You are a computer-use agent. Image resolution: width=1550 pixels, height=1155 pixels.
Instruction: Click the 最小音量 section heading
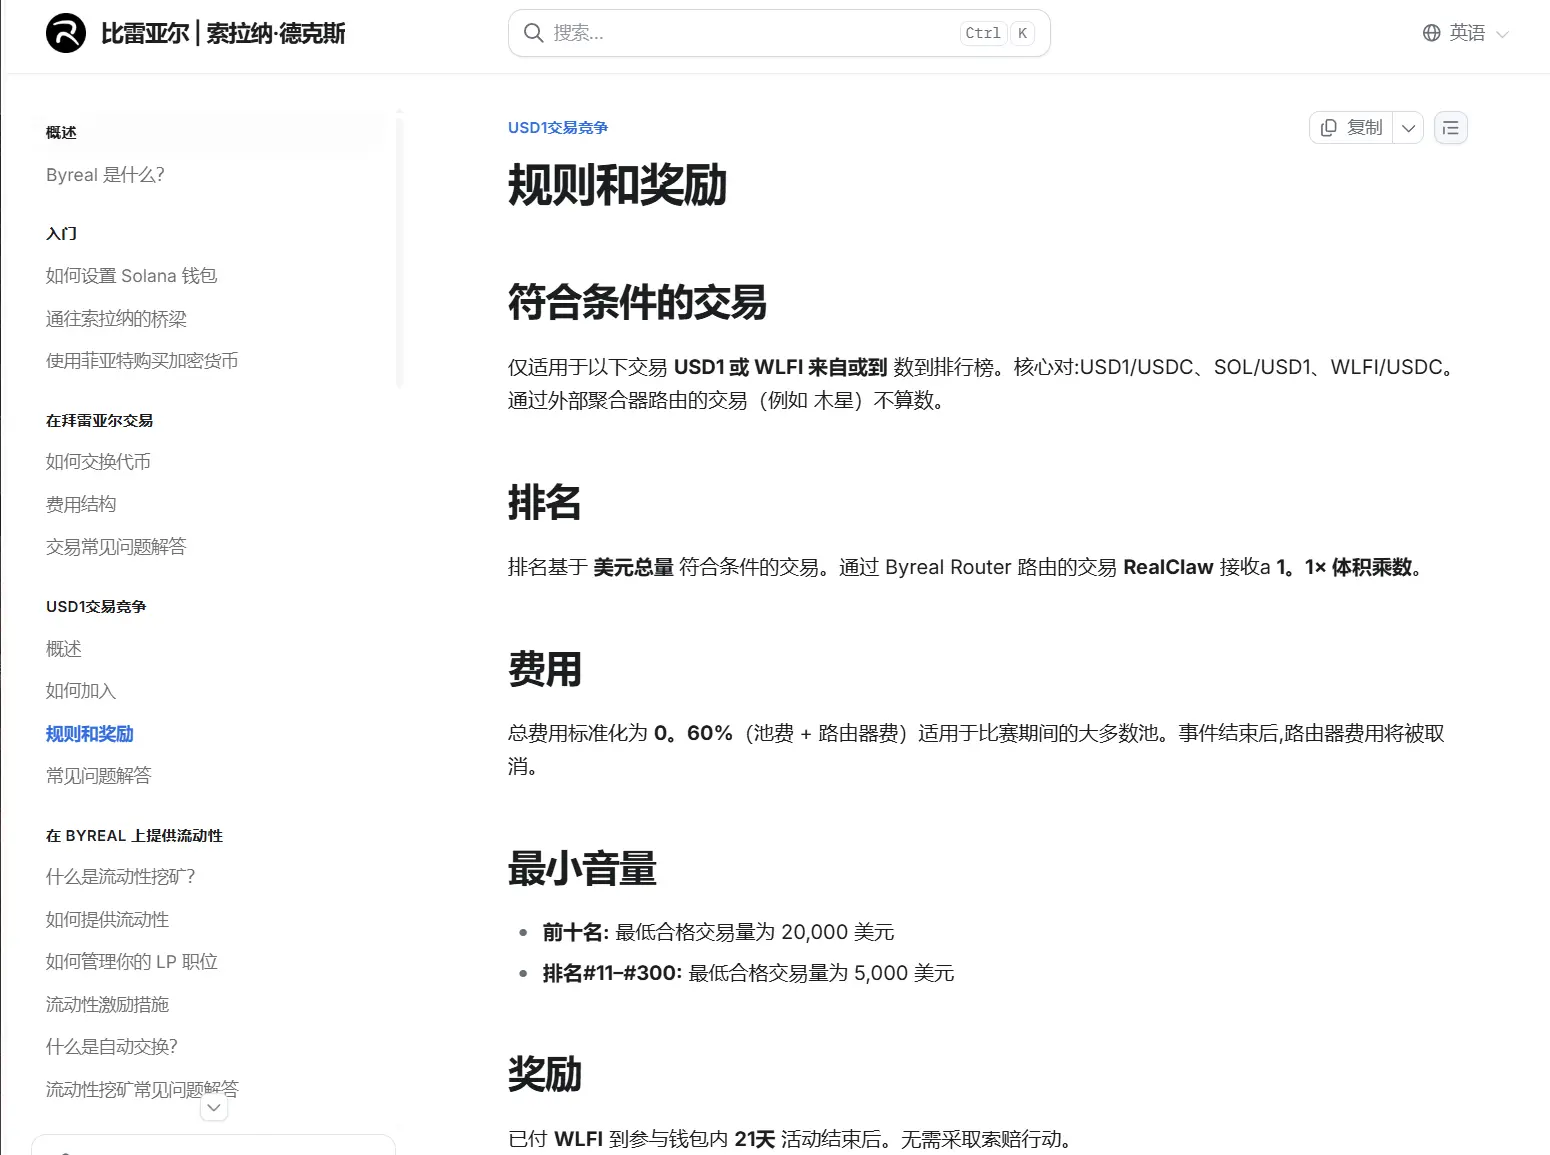582,869
